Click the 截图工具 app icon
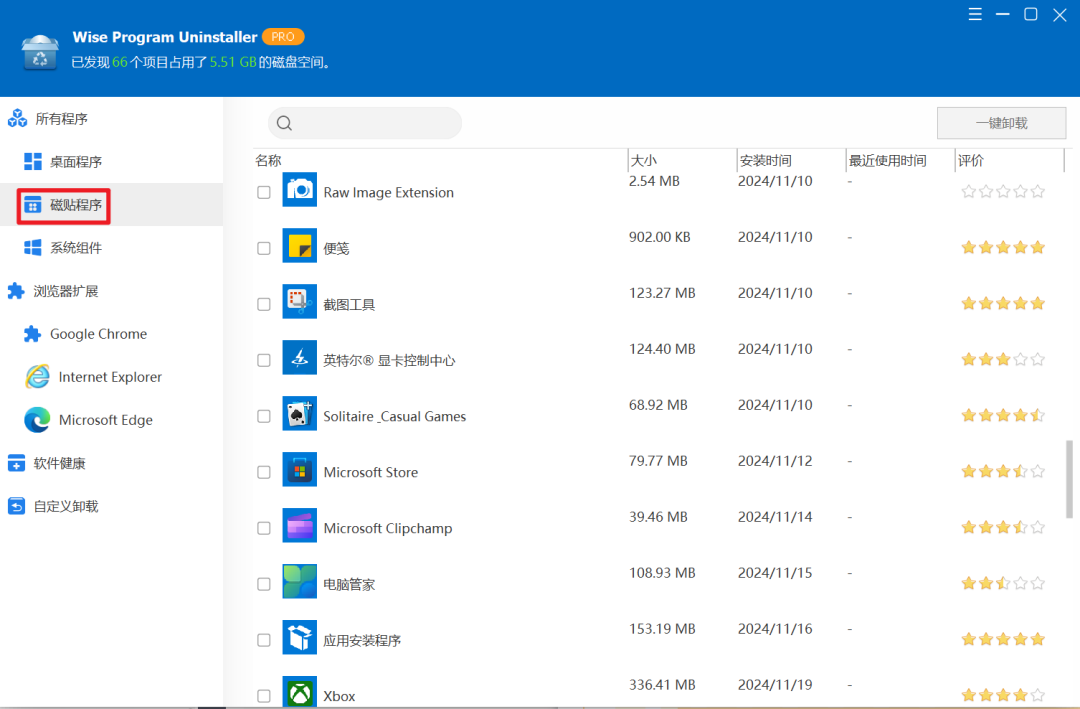1080x709 pixels. click(x=299, y=302)
